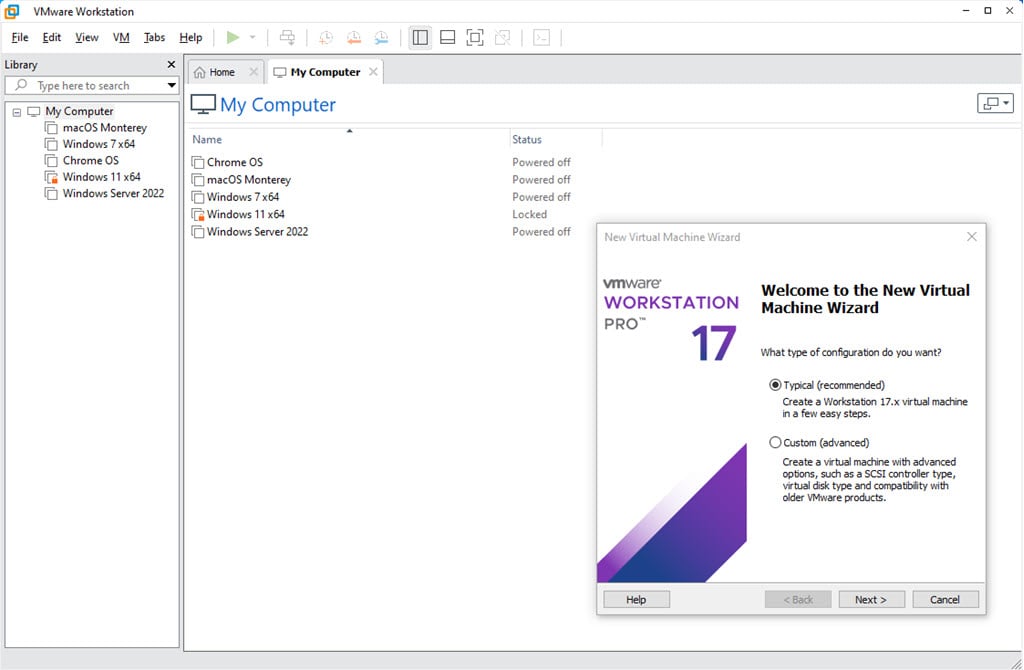Click the VM icon beside Windows Server 2022 in Library
The width and height of the screenshot is (1024, 670).
(x=51, y=194)
